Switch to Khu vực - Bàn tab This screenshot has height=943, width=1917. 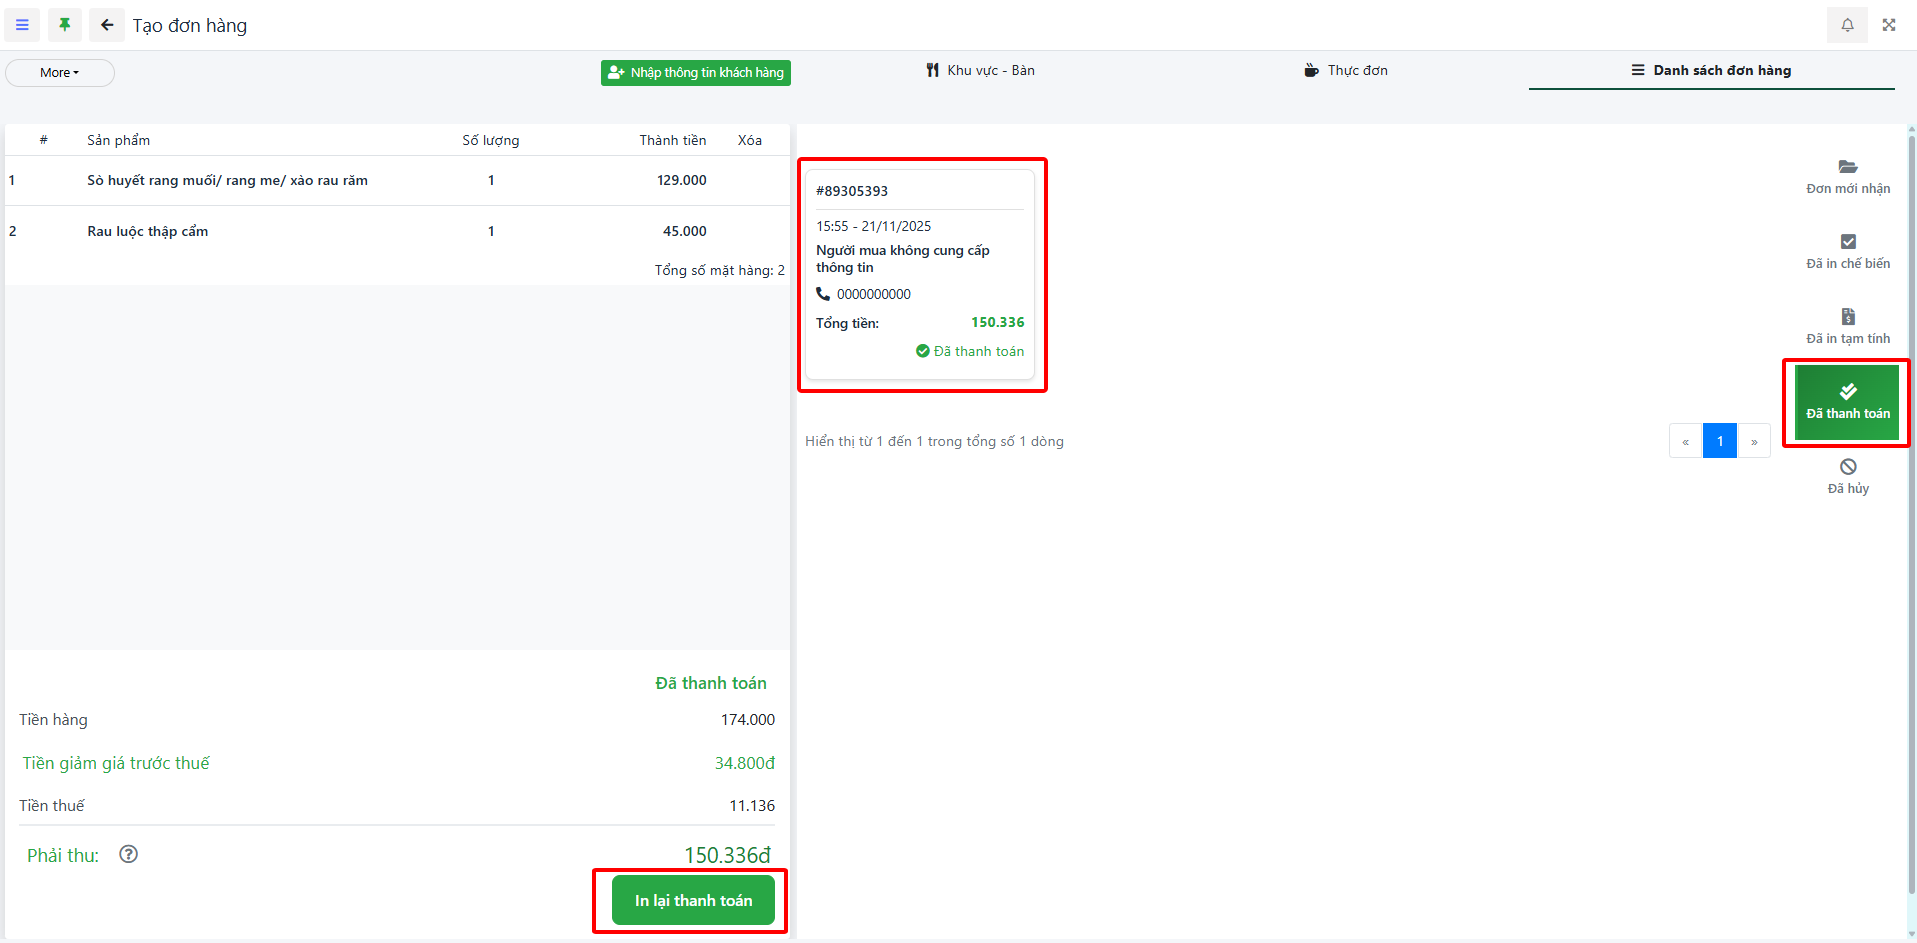(980, 71)
